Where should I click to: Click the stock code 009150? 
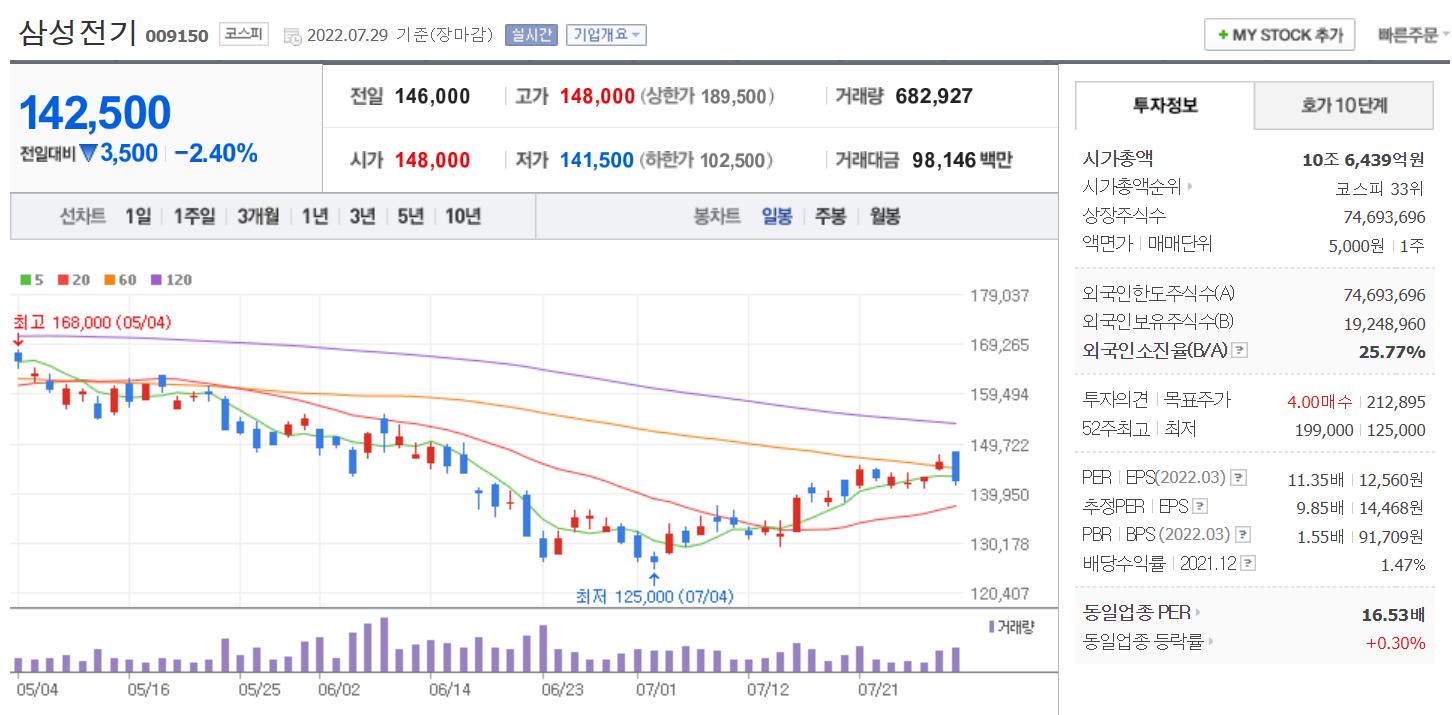point(177,36)
